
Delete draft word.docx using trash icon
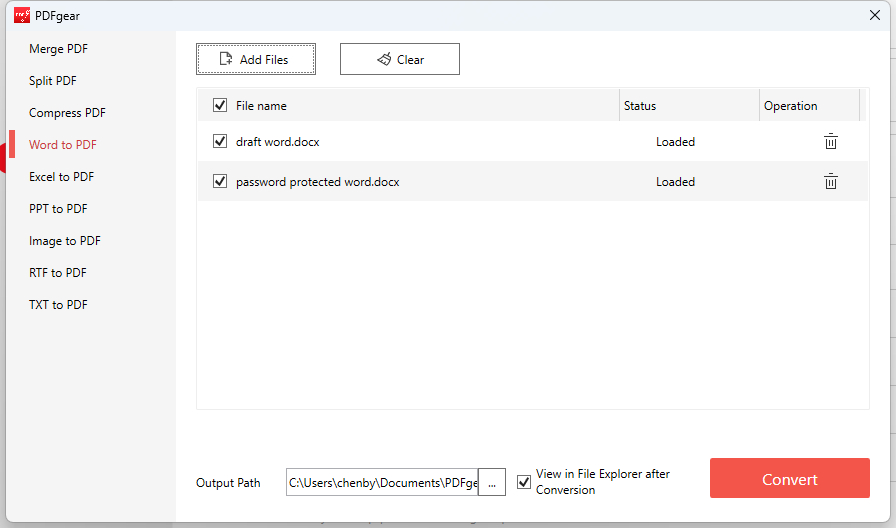[830, 142]
